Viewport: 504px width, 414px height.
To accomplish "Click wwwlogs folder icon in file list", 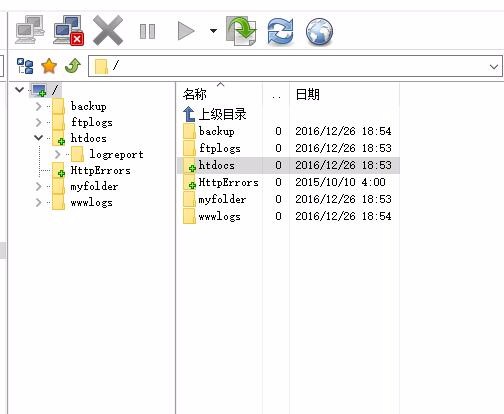I will click(189, 216).
